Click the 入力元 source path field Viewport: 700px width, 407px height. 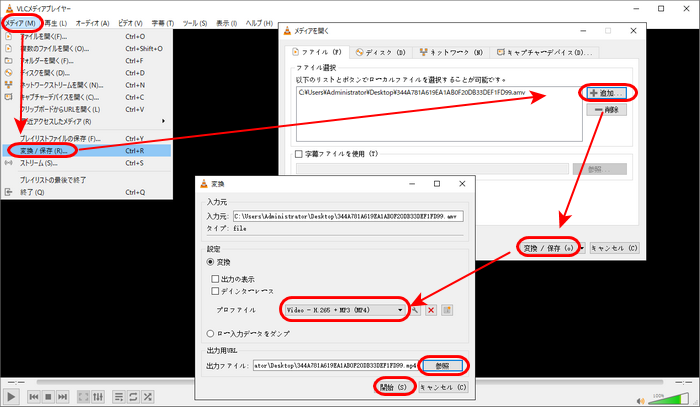point(348,216)
